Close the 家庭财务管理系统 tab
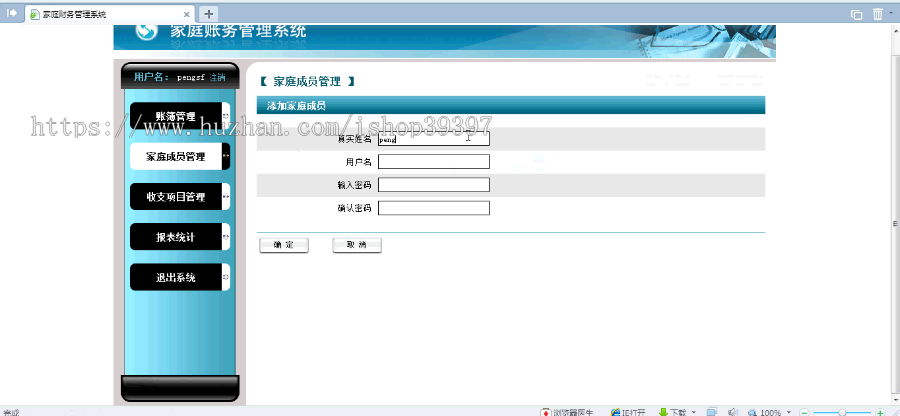Screen dimensions: 900x416 187,14
